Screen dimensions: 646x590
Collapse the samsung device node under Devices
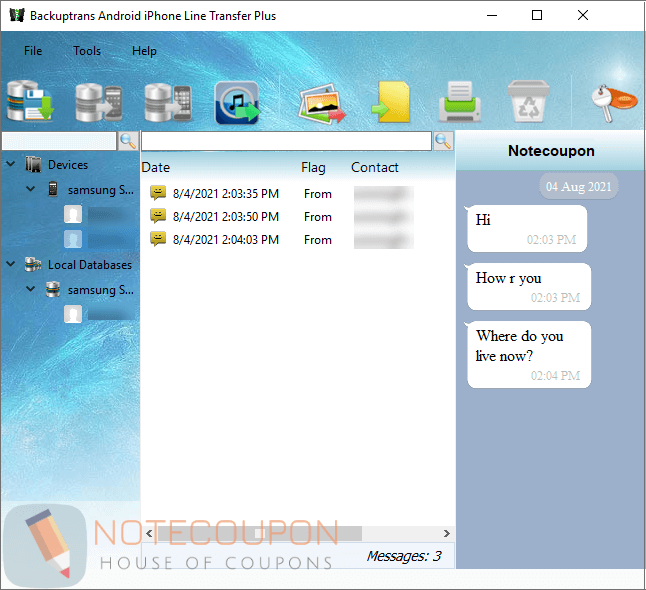[x=30, y=189]
